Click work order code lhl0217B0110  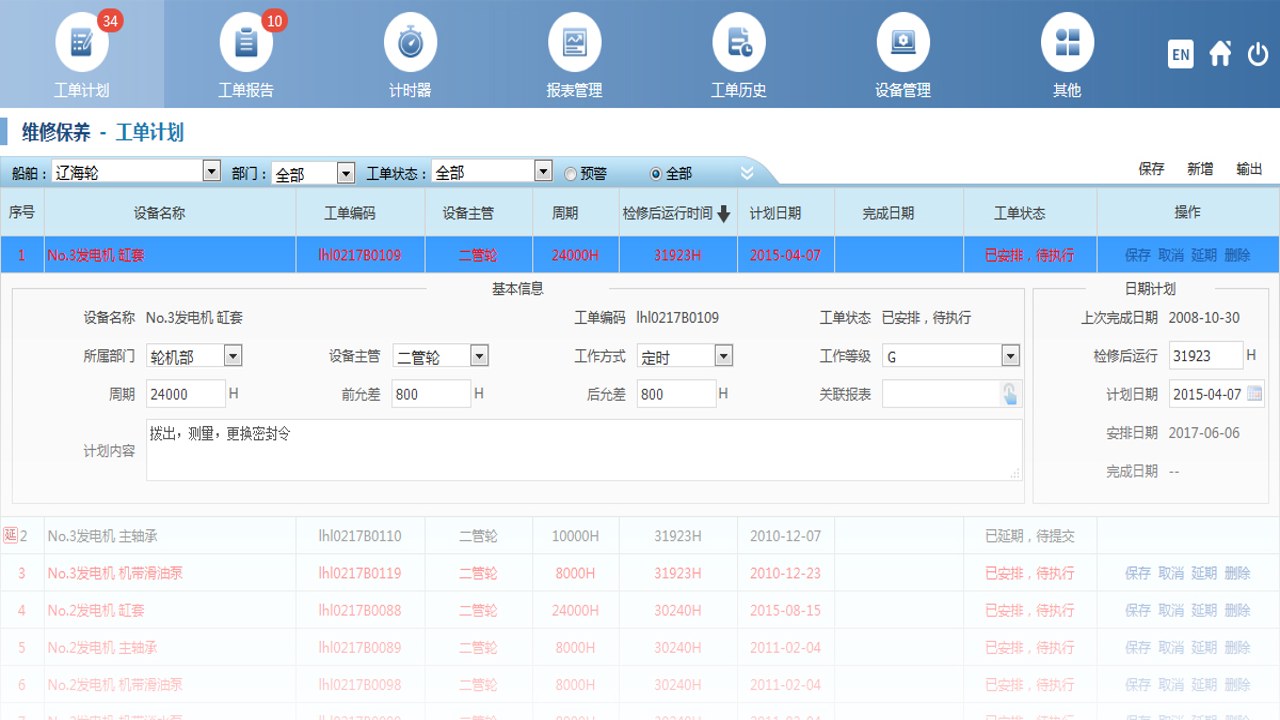click(360, 536)
